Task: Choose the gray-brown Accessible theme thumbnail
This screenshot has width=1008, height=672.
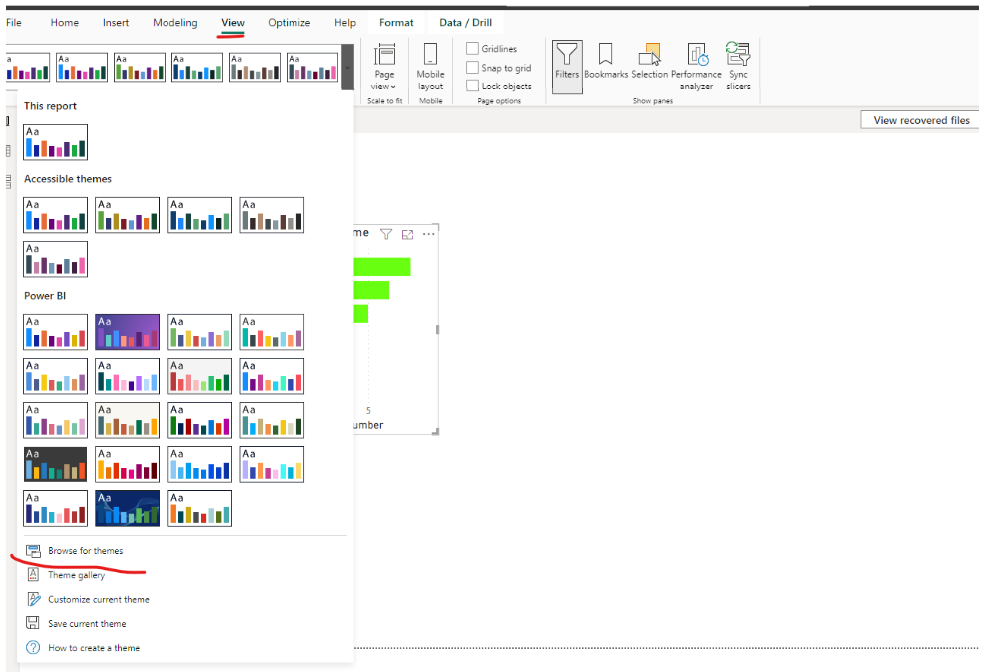Action: 271,215
